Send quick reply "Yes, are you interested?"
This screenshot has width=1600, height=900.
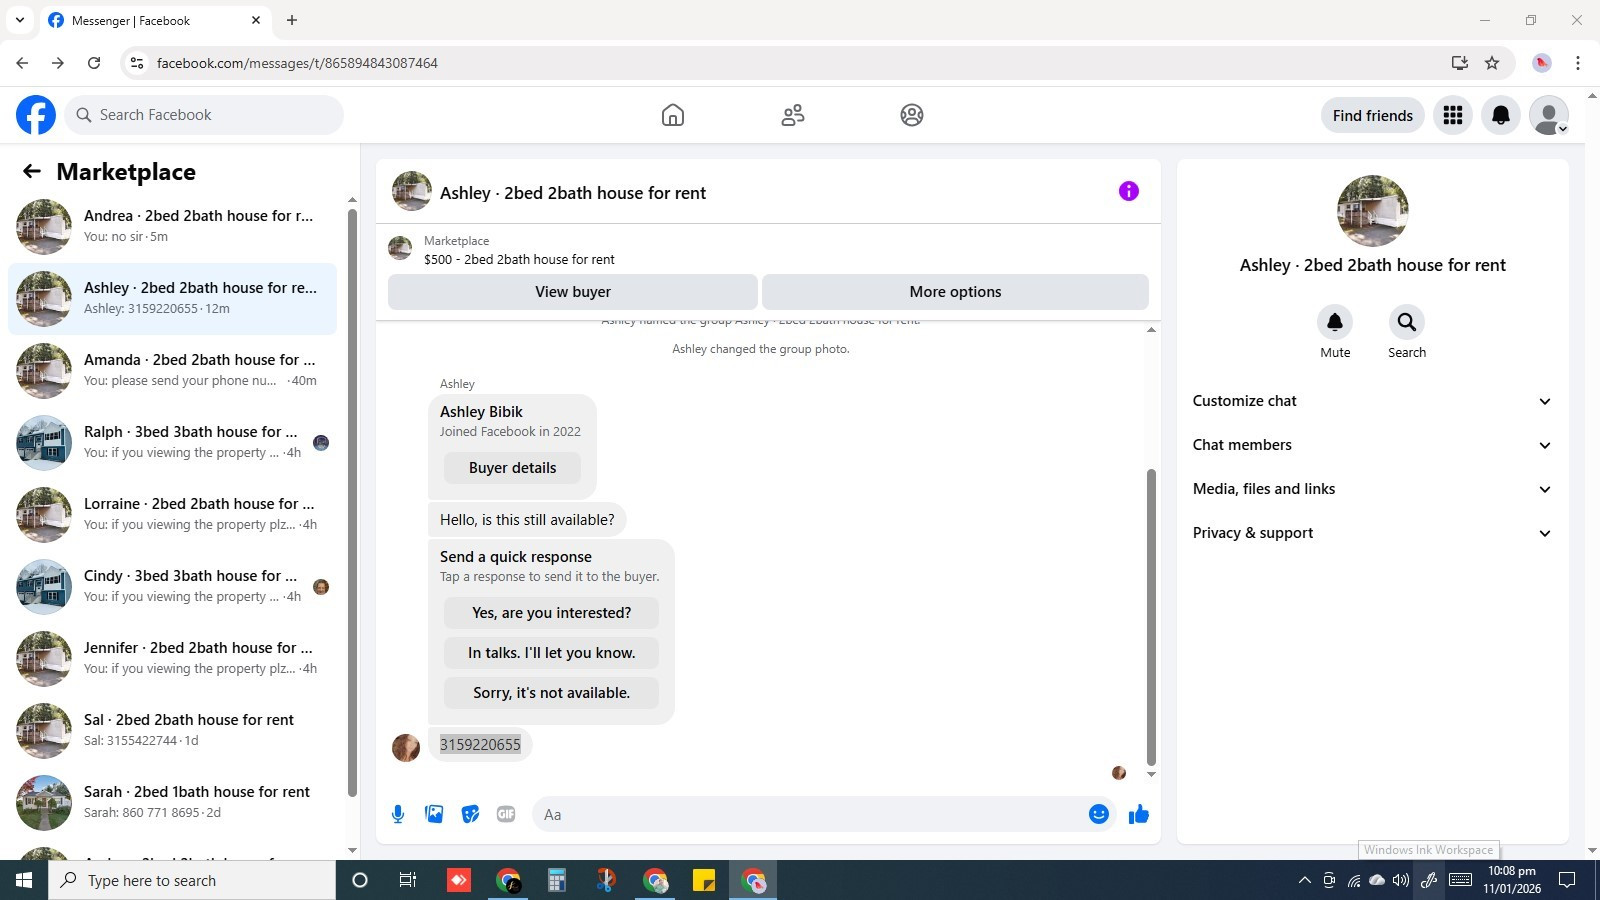coord(551,613)
